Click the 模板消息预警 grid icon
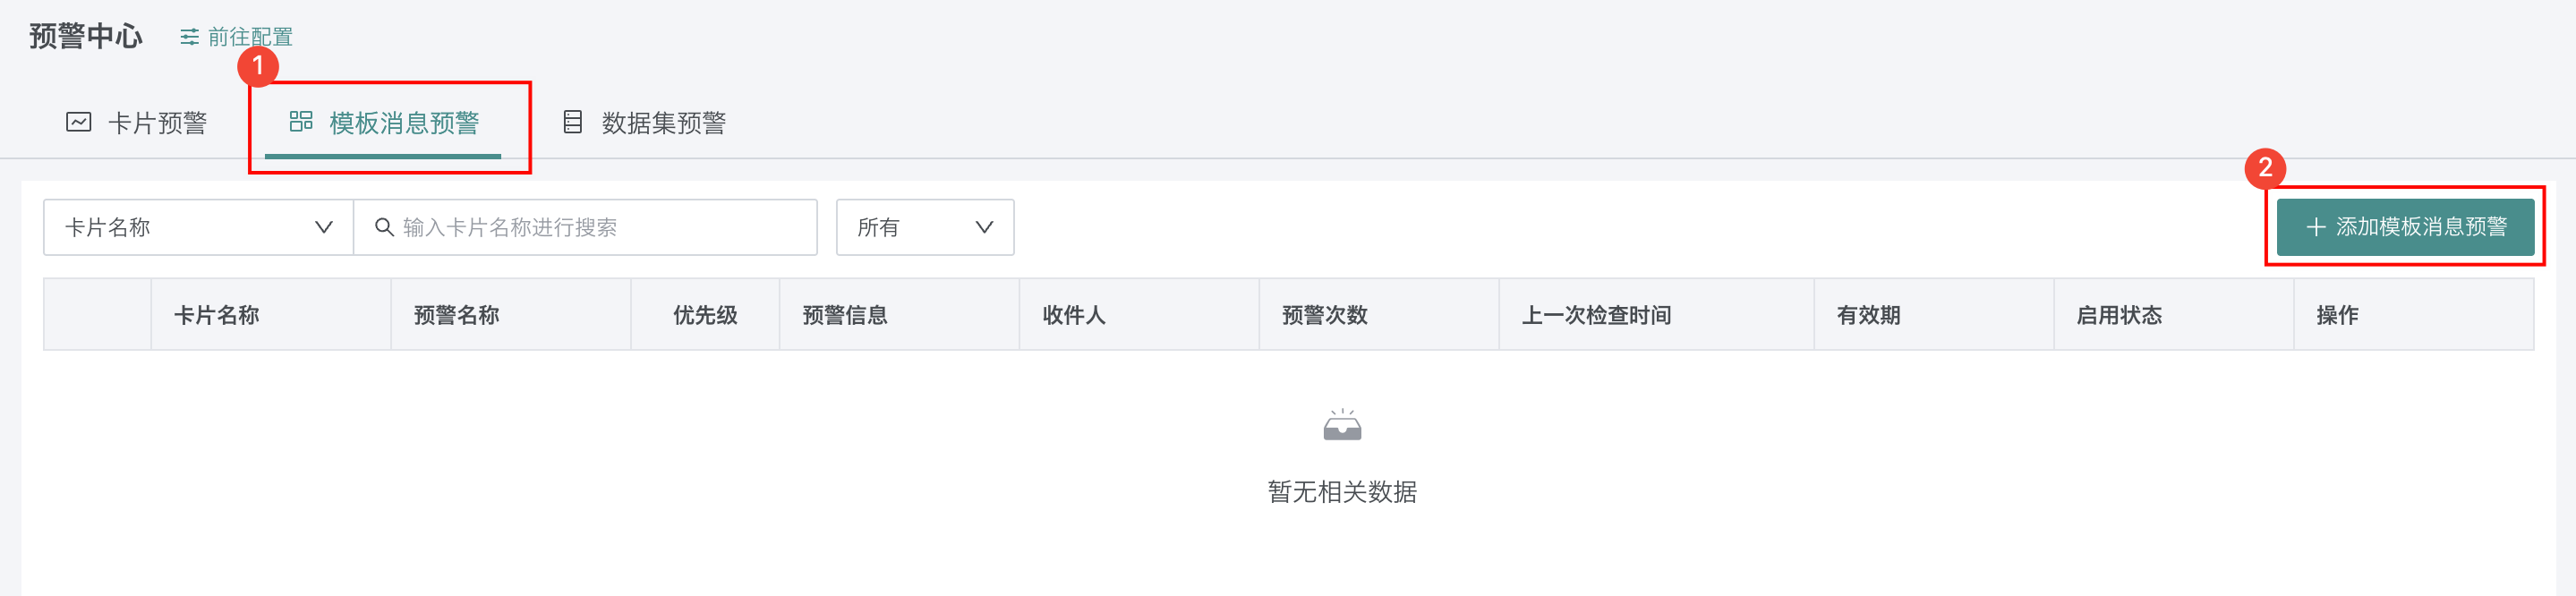The width and height of the screenshot is (2576, 596). coord(301,122)
